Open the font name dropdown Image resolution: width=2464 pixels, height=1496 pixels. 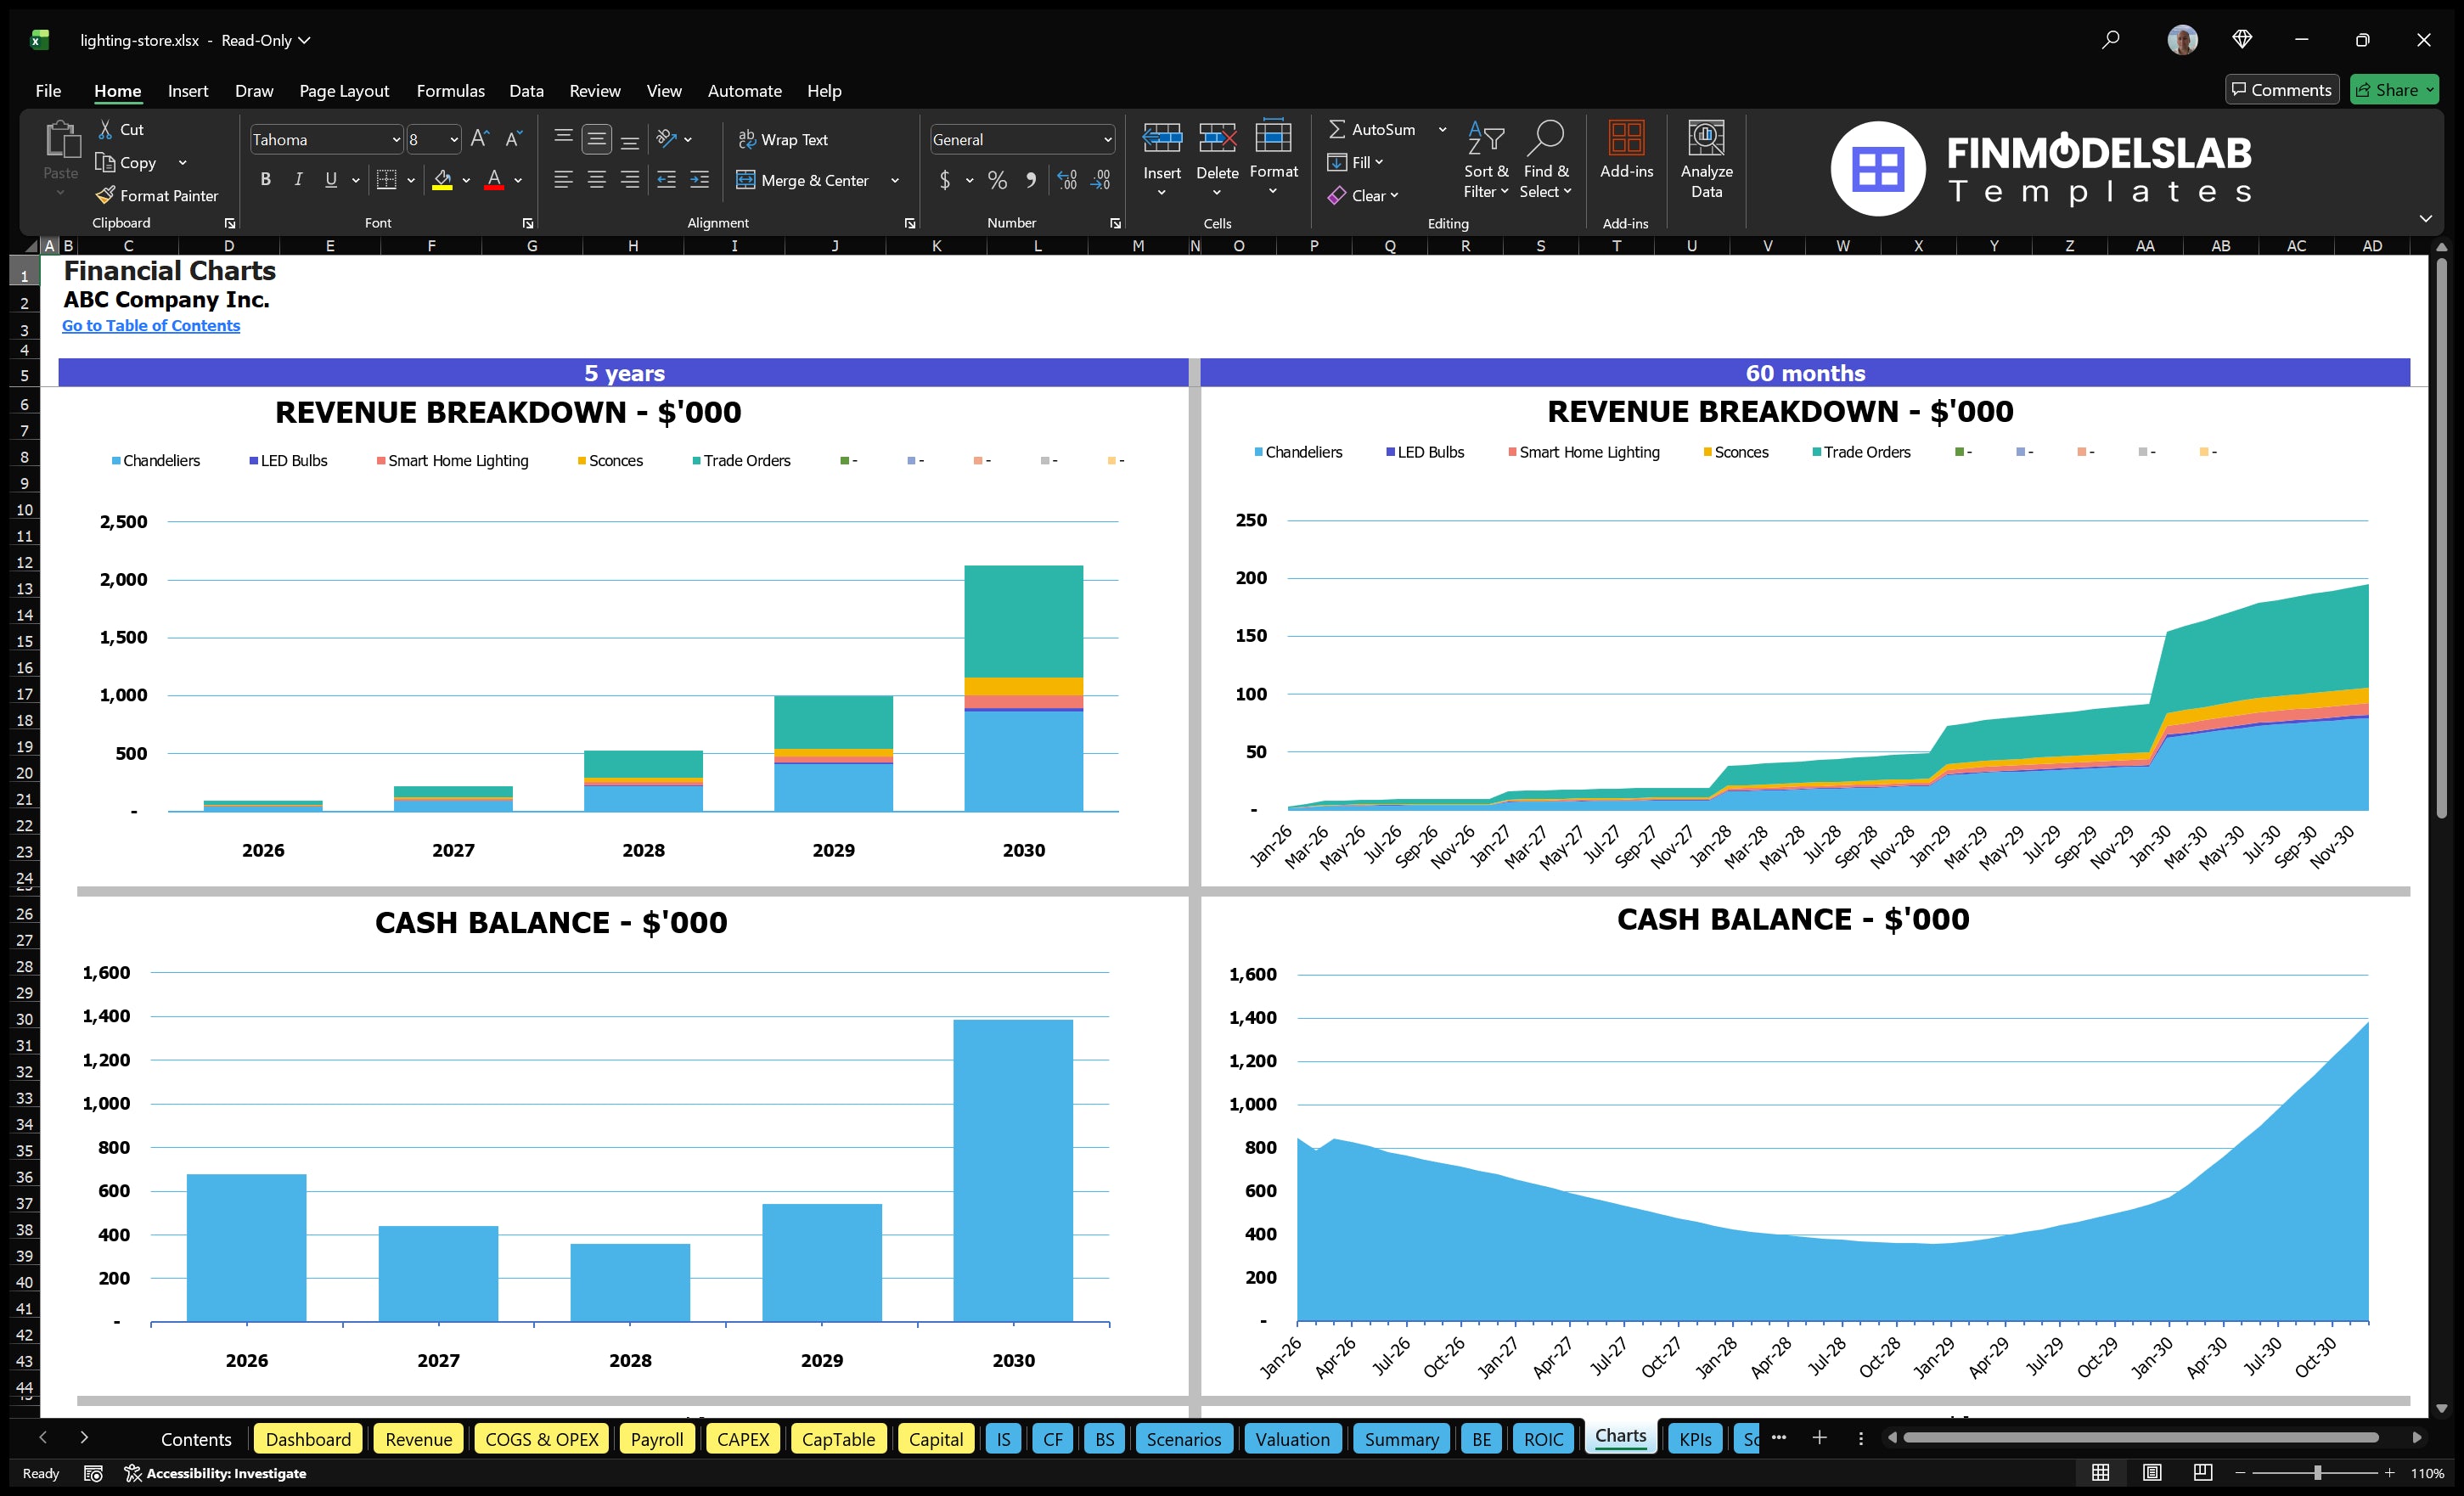pos(397,139)
